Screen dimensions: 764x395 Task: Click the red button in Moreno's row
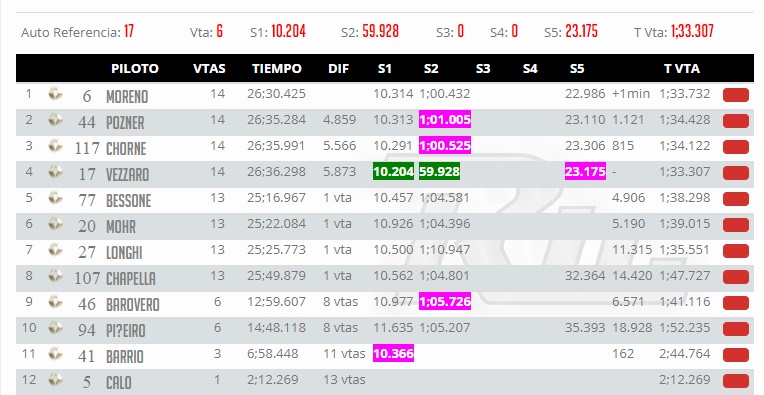pos(736,94)
